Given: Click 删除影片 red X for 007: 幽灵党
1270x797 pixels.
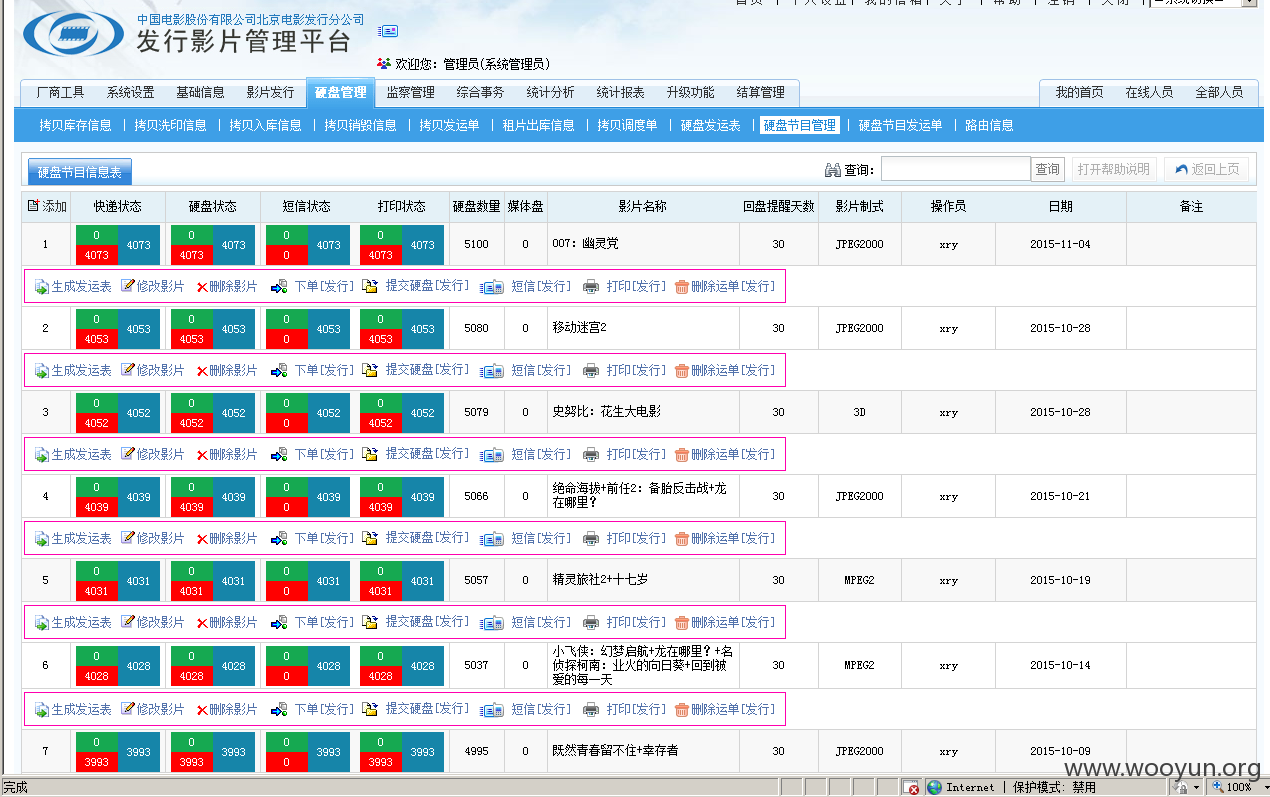Looking at the screenshot, I should click(202, 287).
